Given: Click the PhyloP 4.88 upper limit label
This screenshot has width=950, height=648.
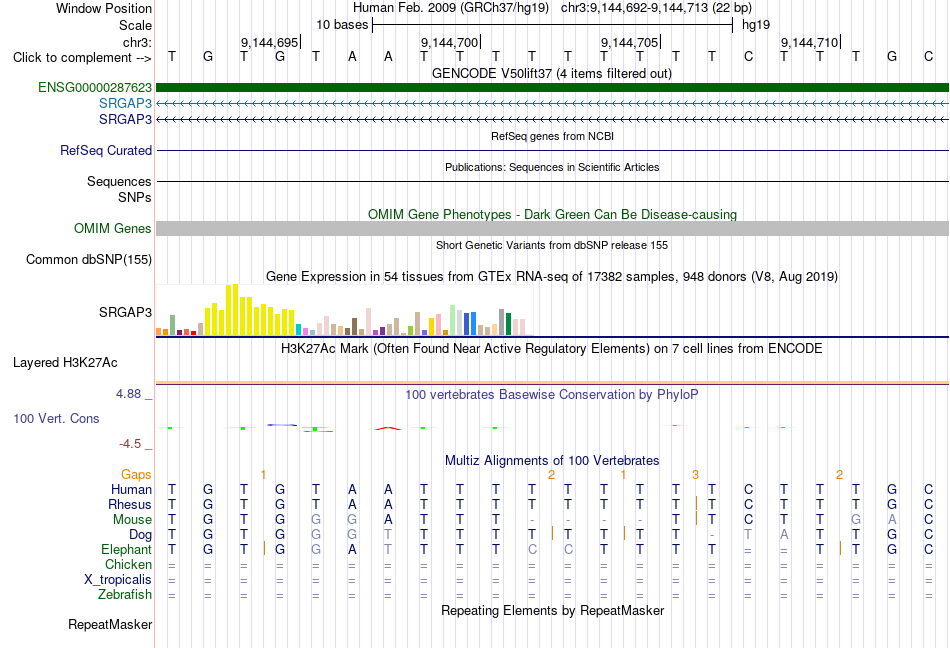Looking at the screenshot, I should pyautogui.click(x=128, y=394).
